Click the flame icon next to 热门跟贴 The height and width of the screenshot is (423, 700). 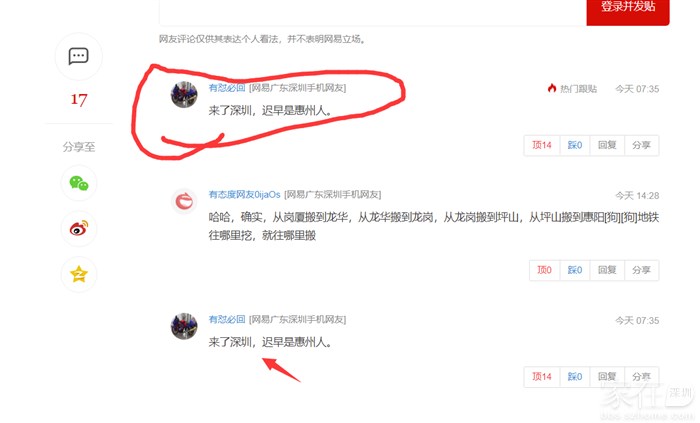point(552,88)
